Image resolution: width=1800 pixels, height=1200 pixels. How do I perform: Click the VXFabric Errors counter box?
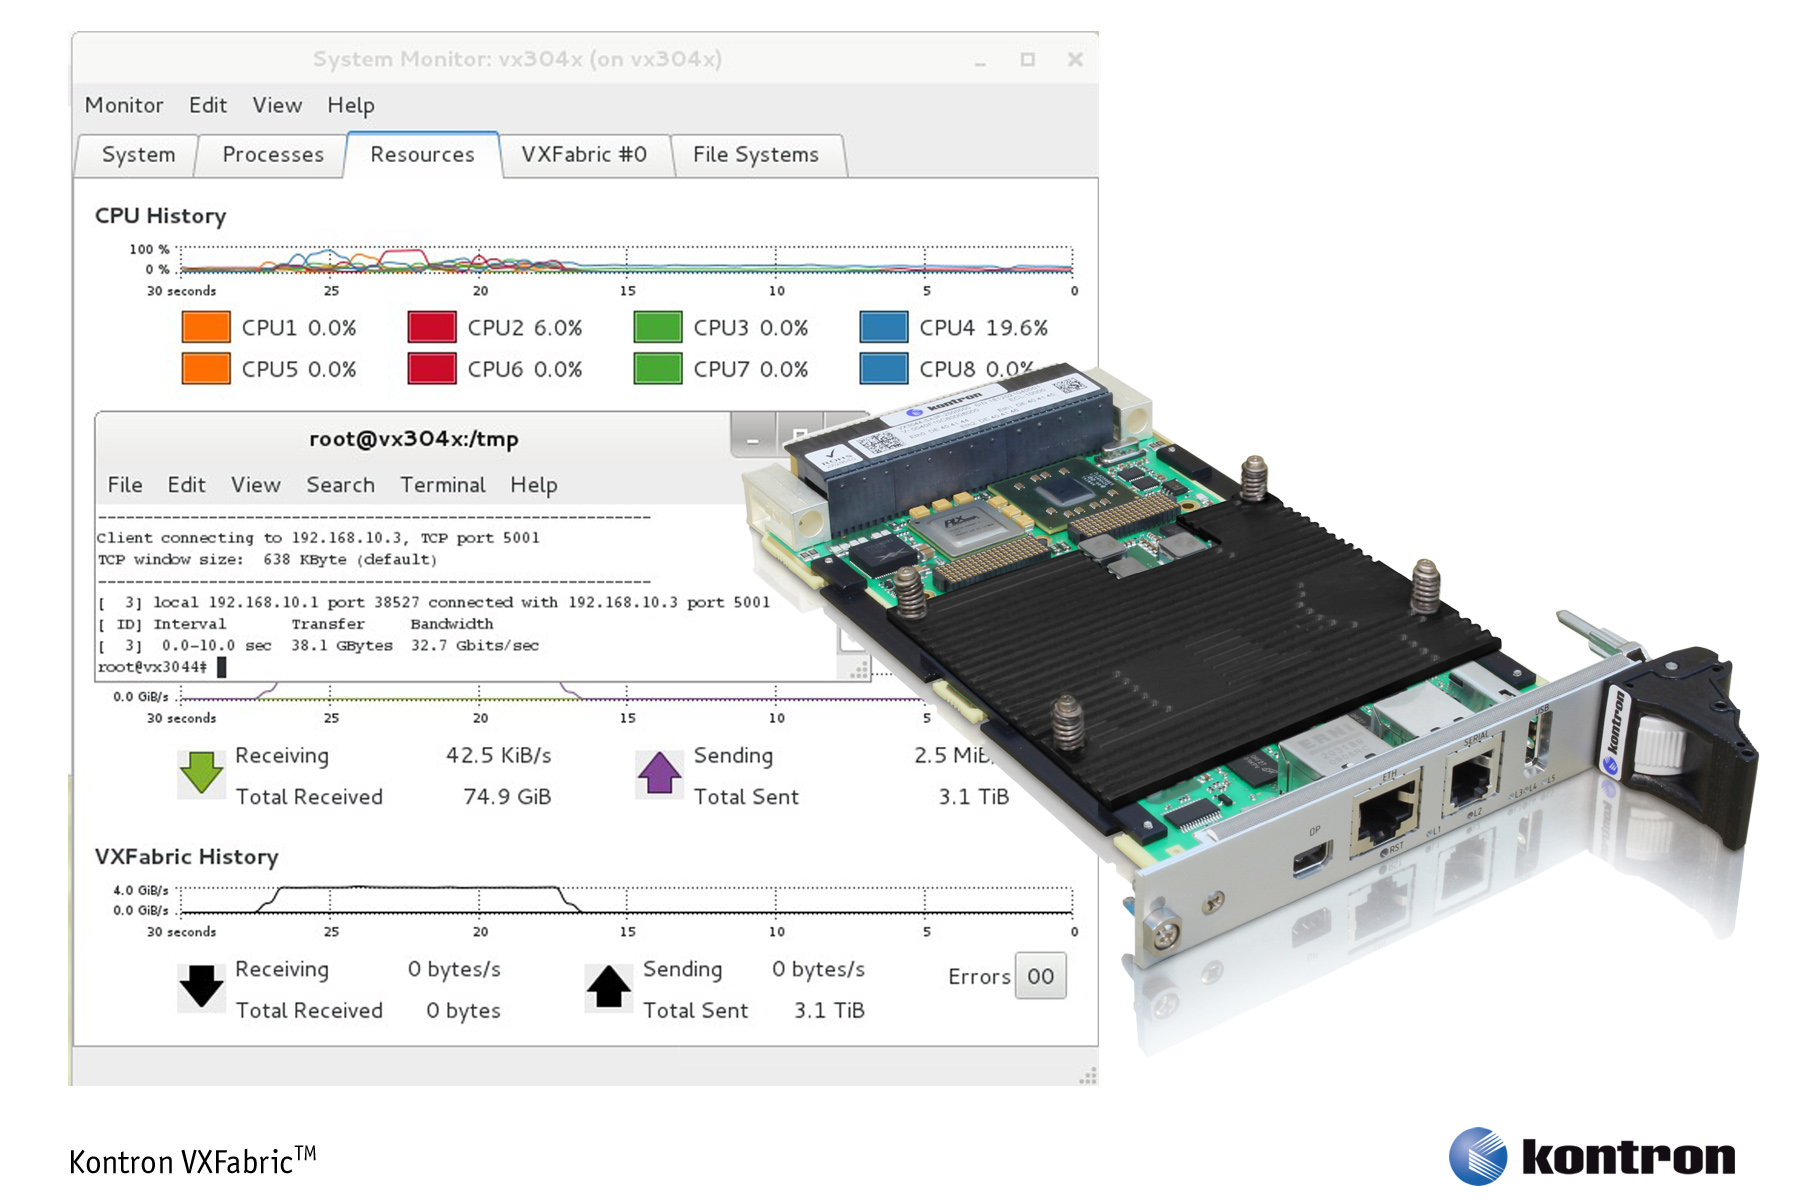pyautogui.click(x=1041, y=976)
